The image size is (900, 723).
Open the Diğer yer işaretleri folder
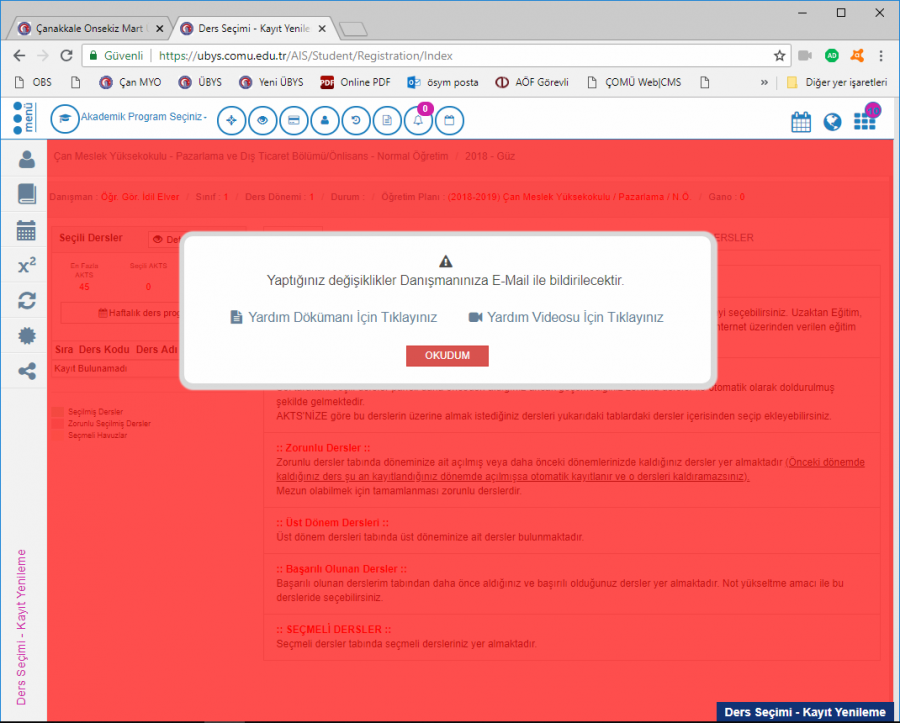click(837, 82)
